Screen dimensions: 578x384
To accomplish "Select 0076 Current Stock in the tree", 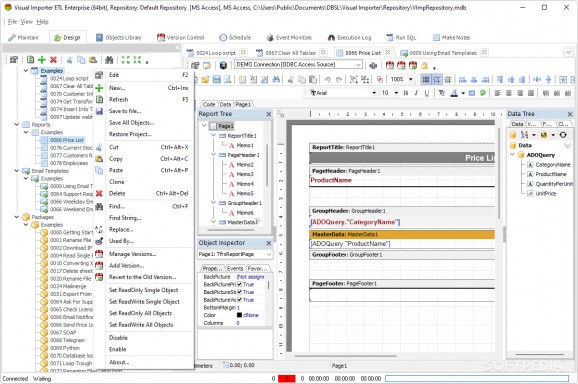I will (71, 148).
